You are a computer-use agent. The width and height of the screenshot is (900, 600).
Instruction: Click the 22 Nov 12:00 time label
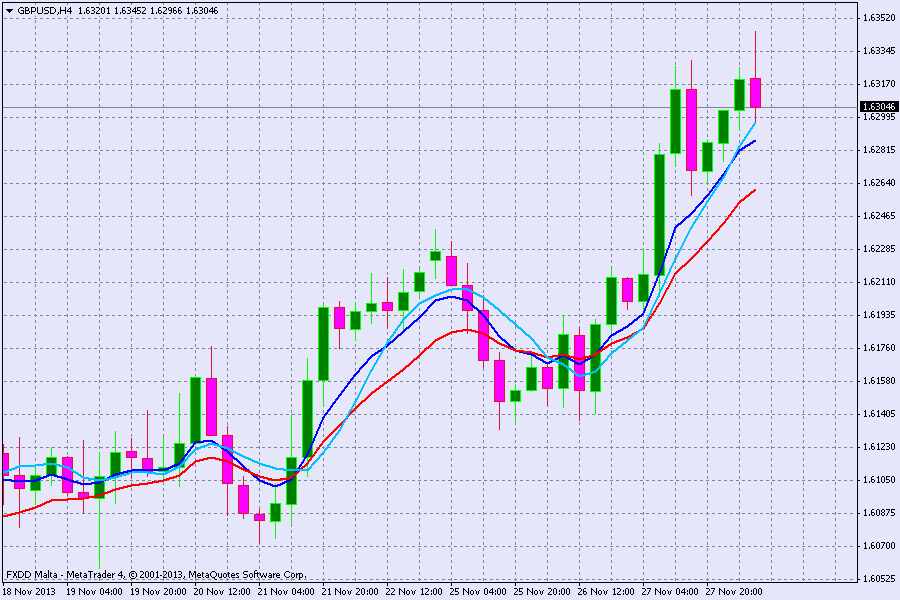(x=415, y=591)
